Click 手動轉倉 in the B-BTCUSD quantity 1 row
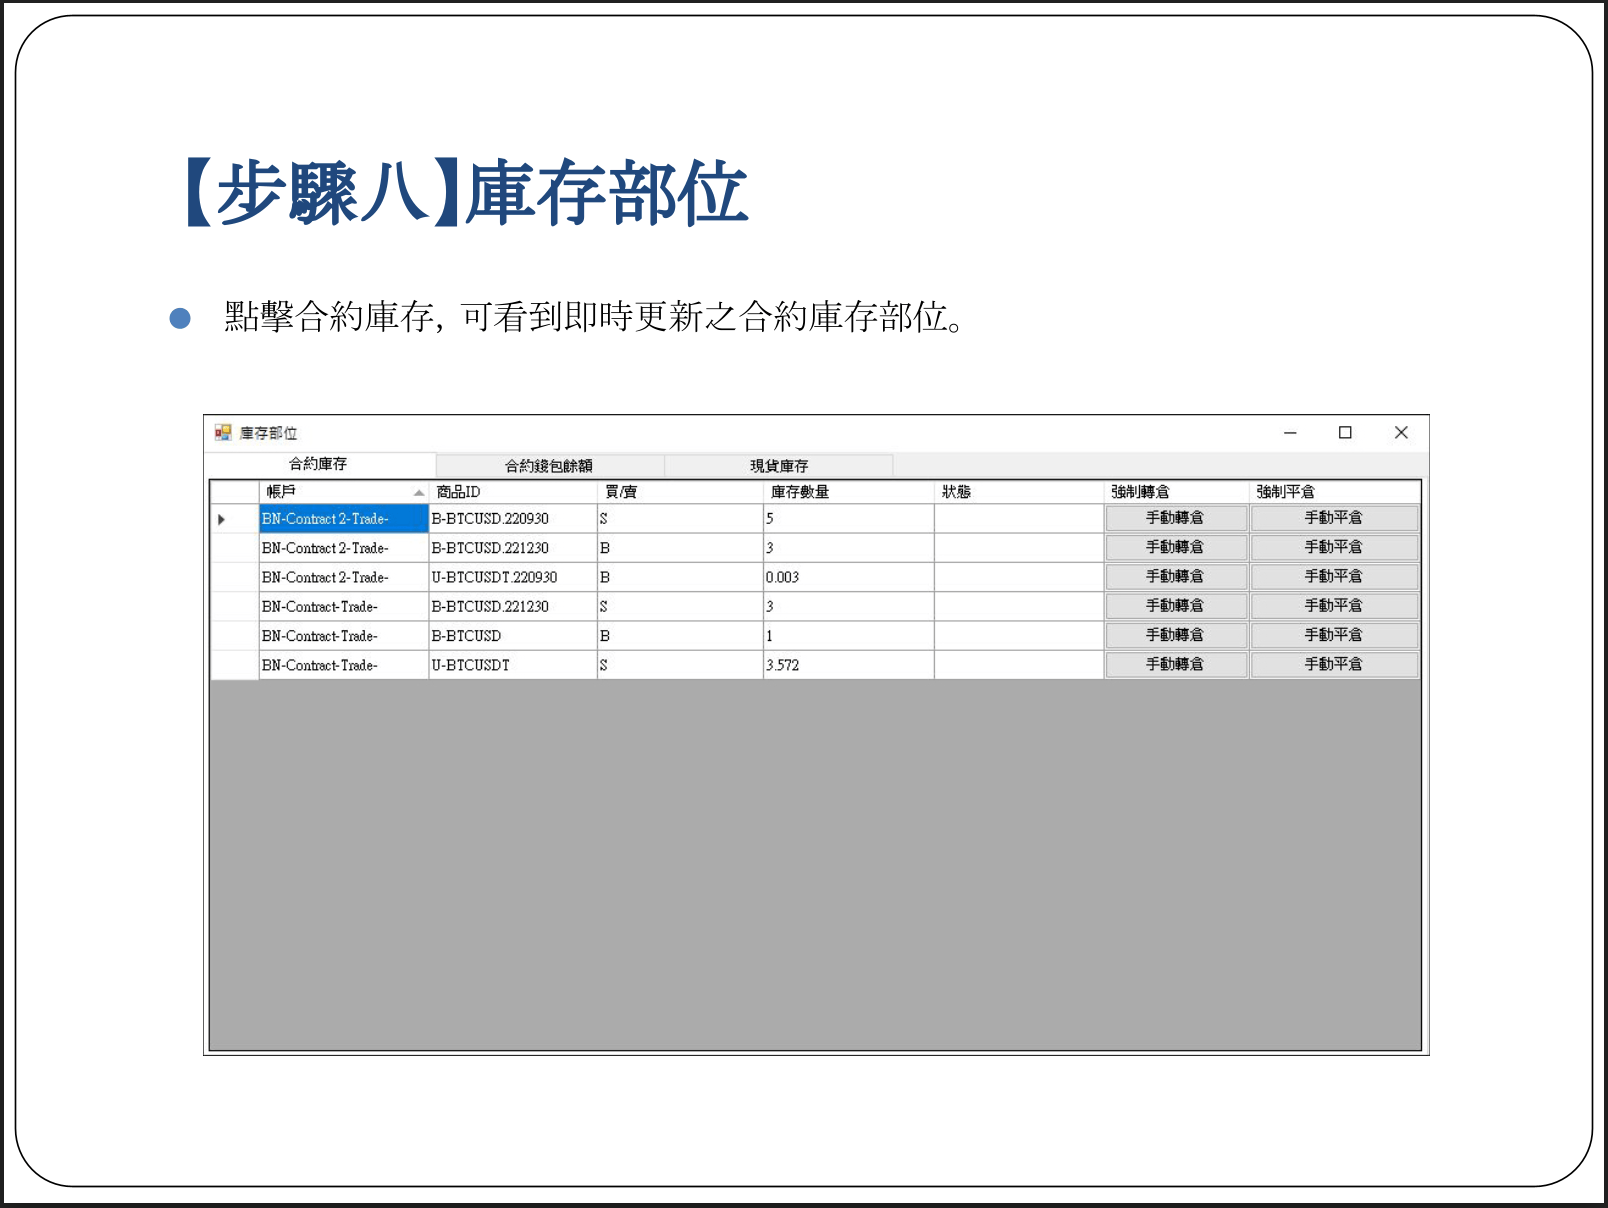 tap(1176, 635)
